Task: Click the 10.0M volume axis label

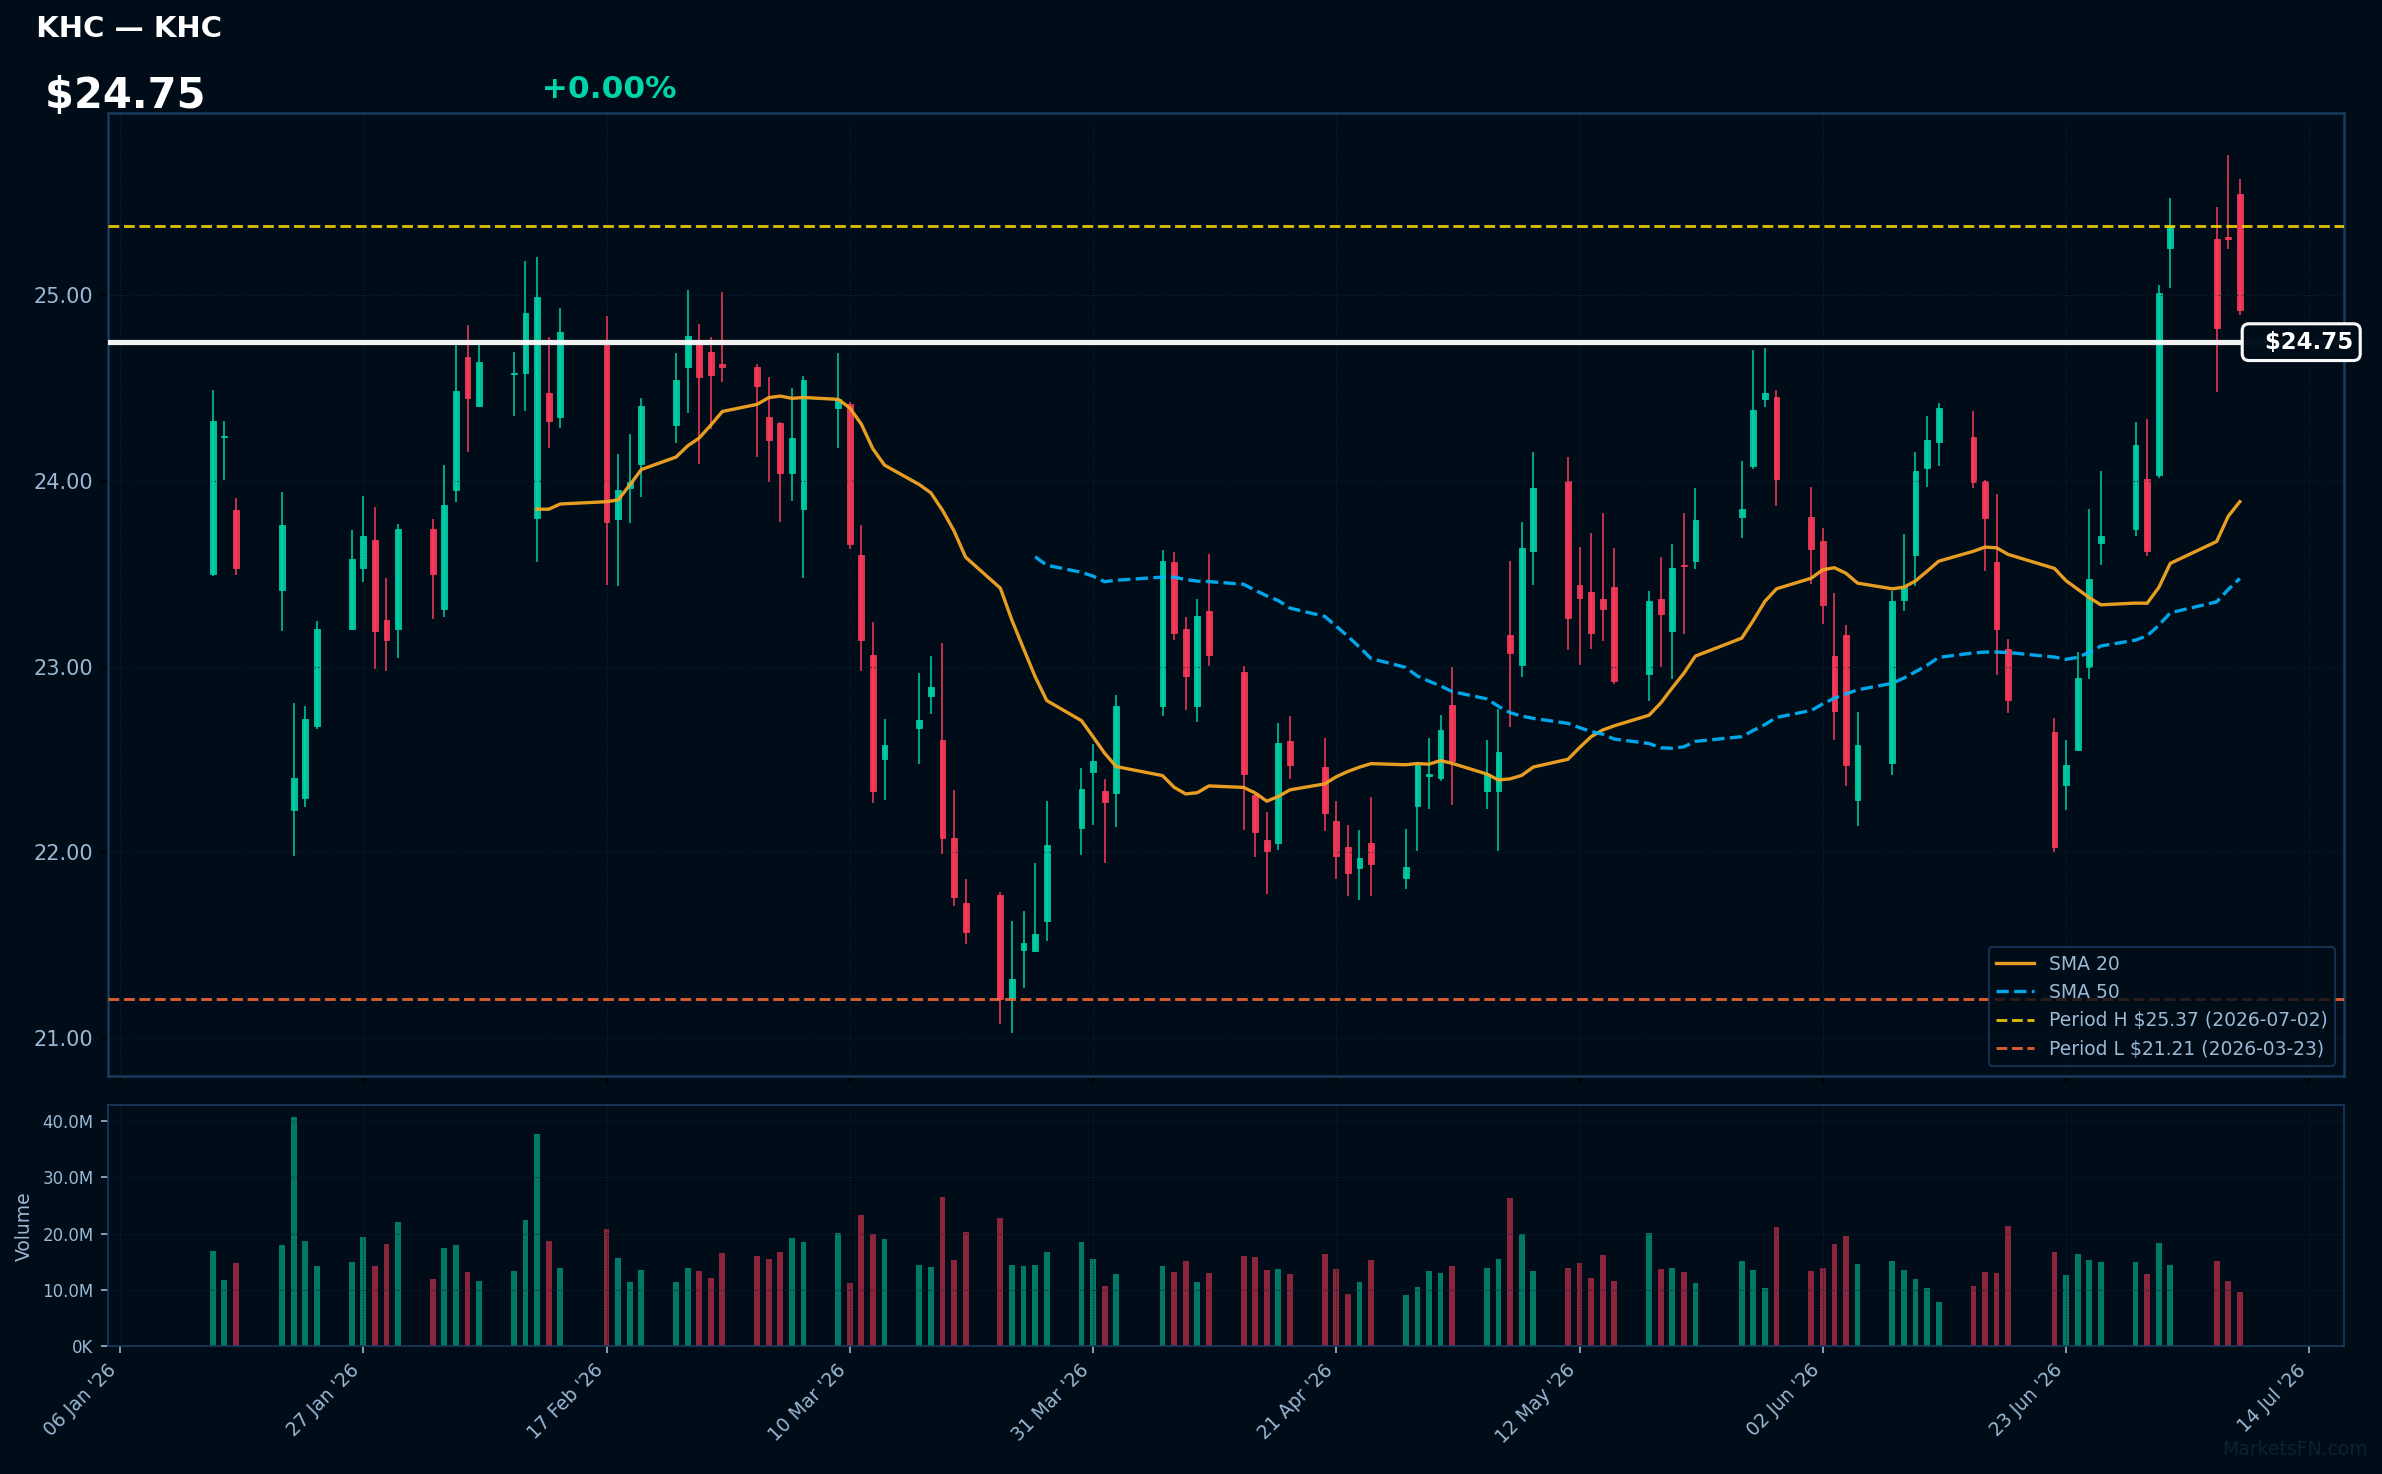Action: (68, 1291)
